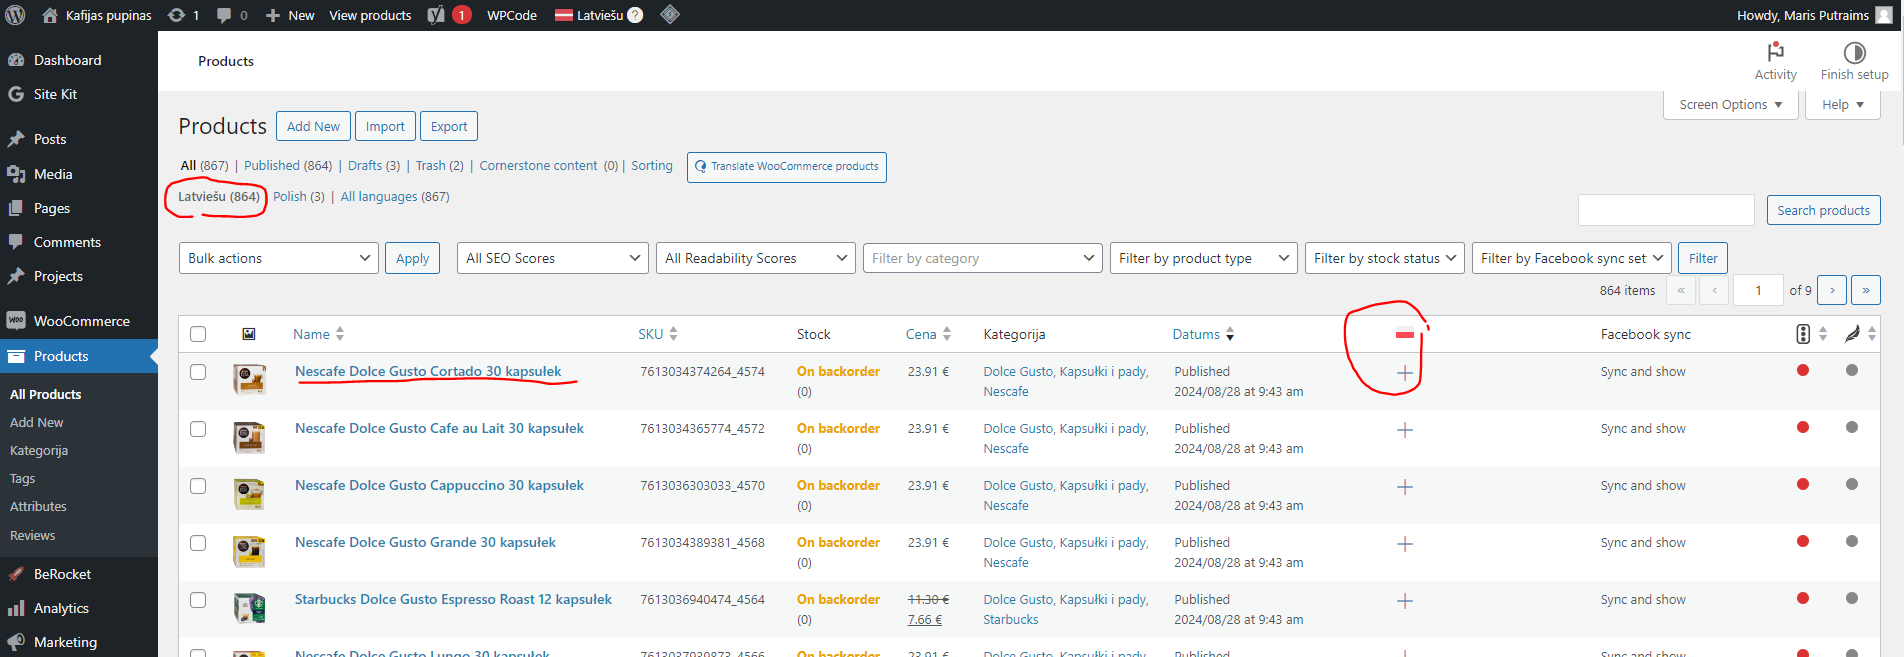Click the Activity panel icon
This screenshot has height=657, width=1904.
pos(1775,53)
